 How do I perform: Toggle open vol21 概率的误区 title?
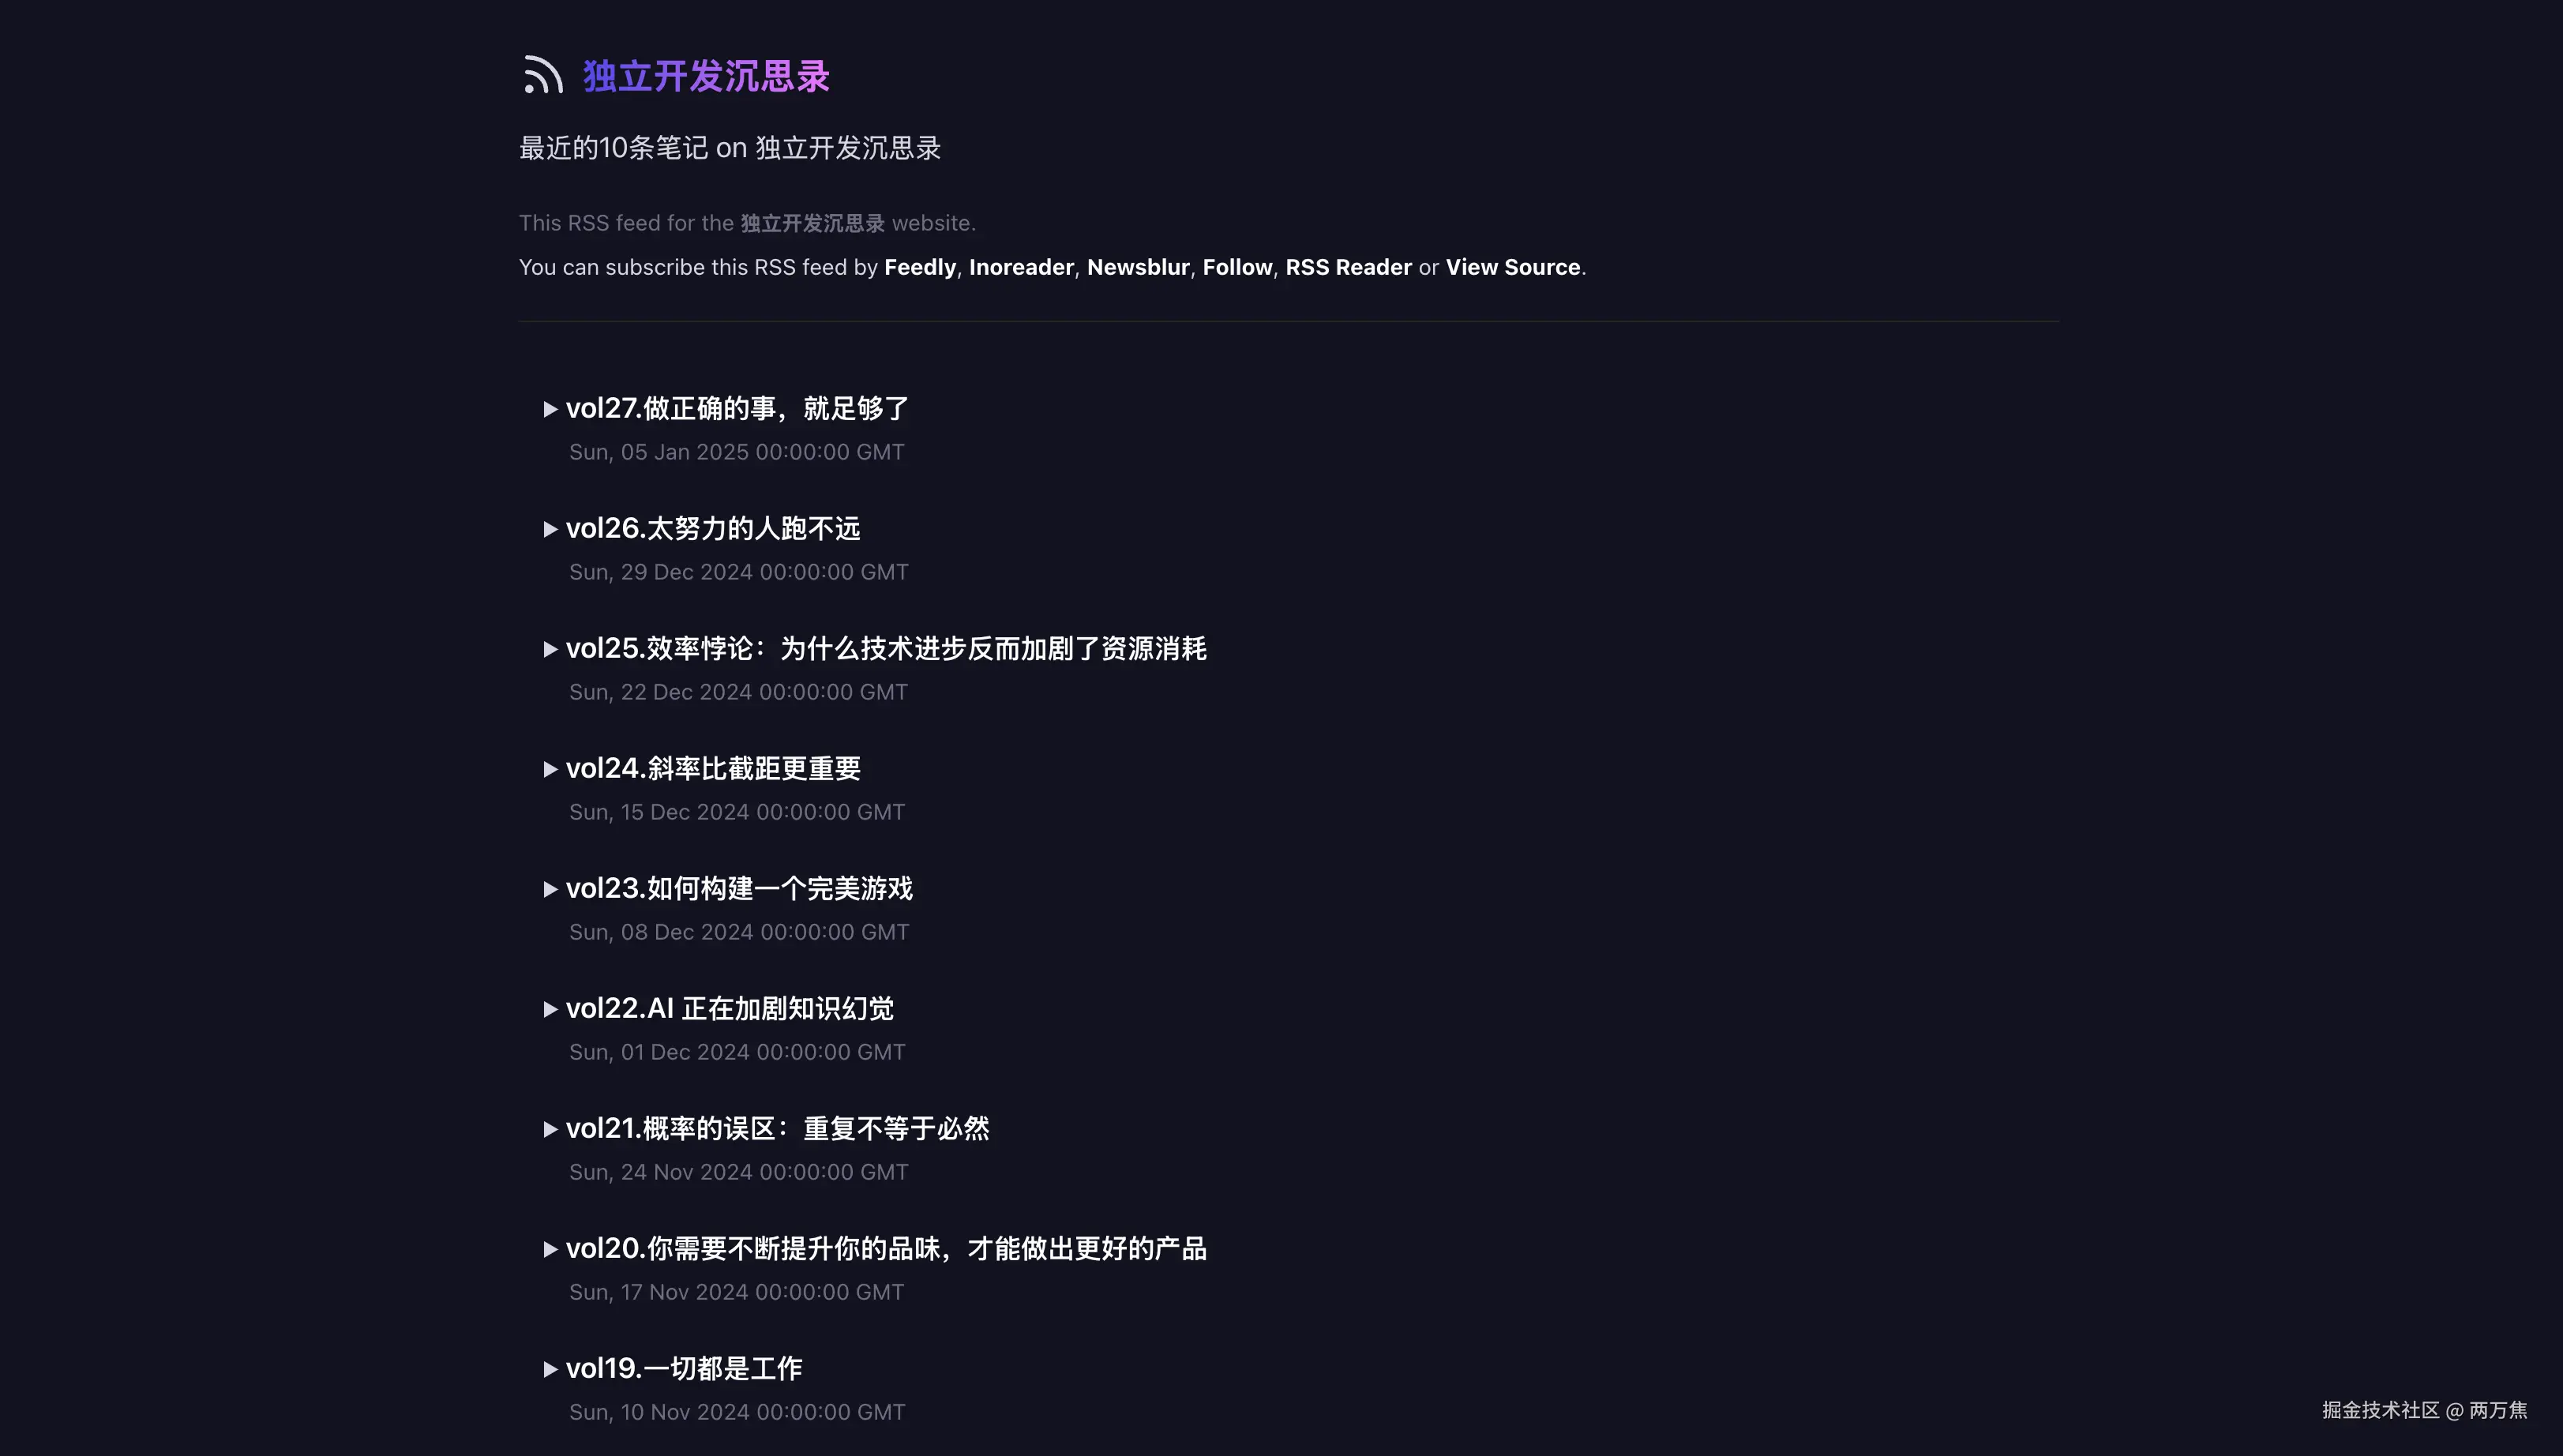click(776, 1128)
